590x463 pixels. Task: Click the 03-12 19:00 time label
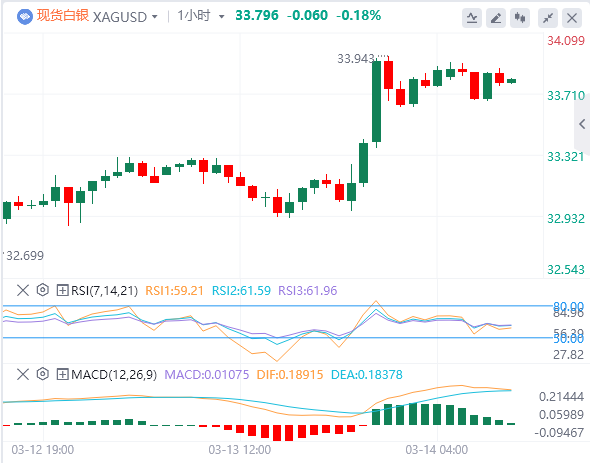point(43,450)
